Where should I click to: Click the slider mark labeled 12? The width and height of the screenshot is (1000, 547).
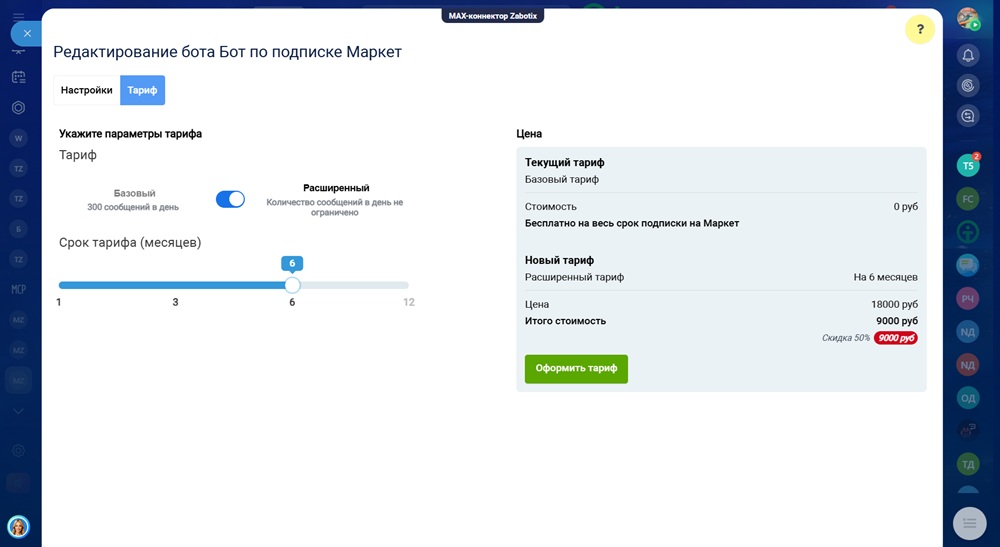(x=409, y=302)
